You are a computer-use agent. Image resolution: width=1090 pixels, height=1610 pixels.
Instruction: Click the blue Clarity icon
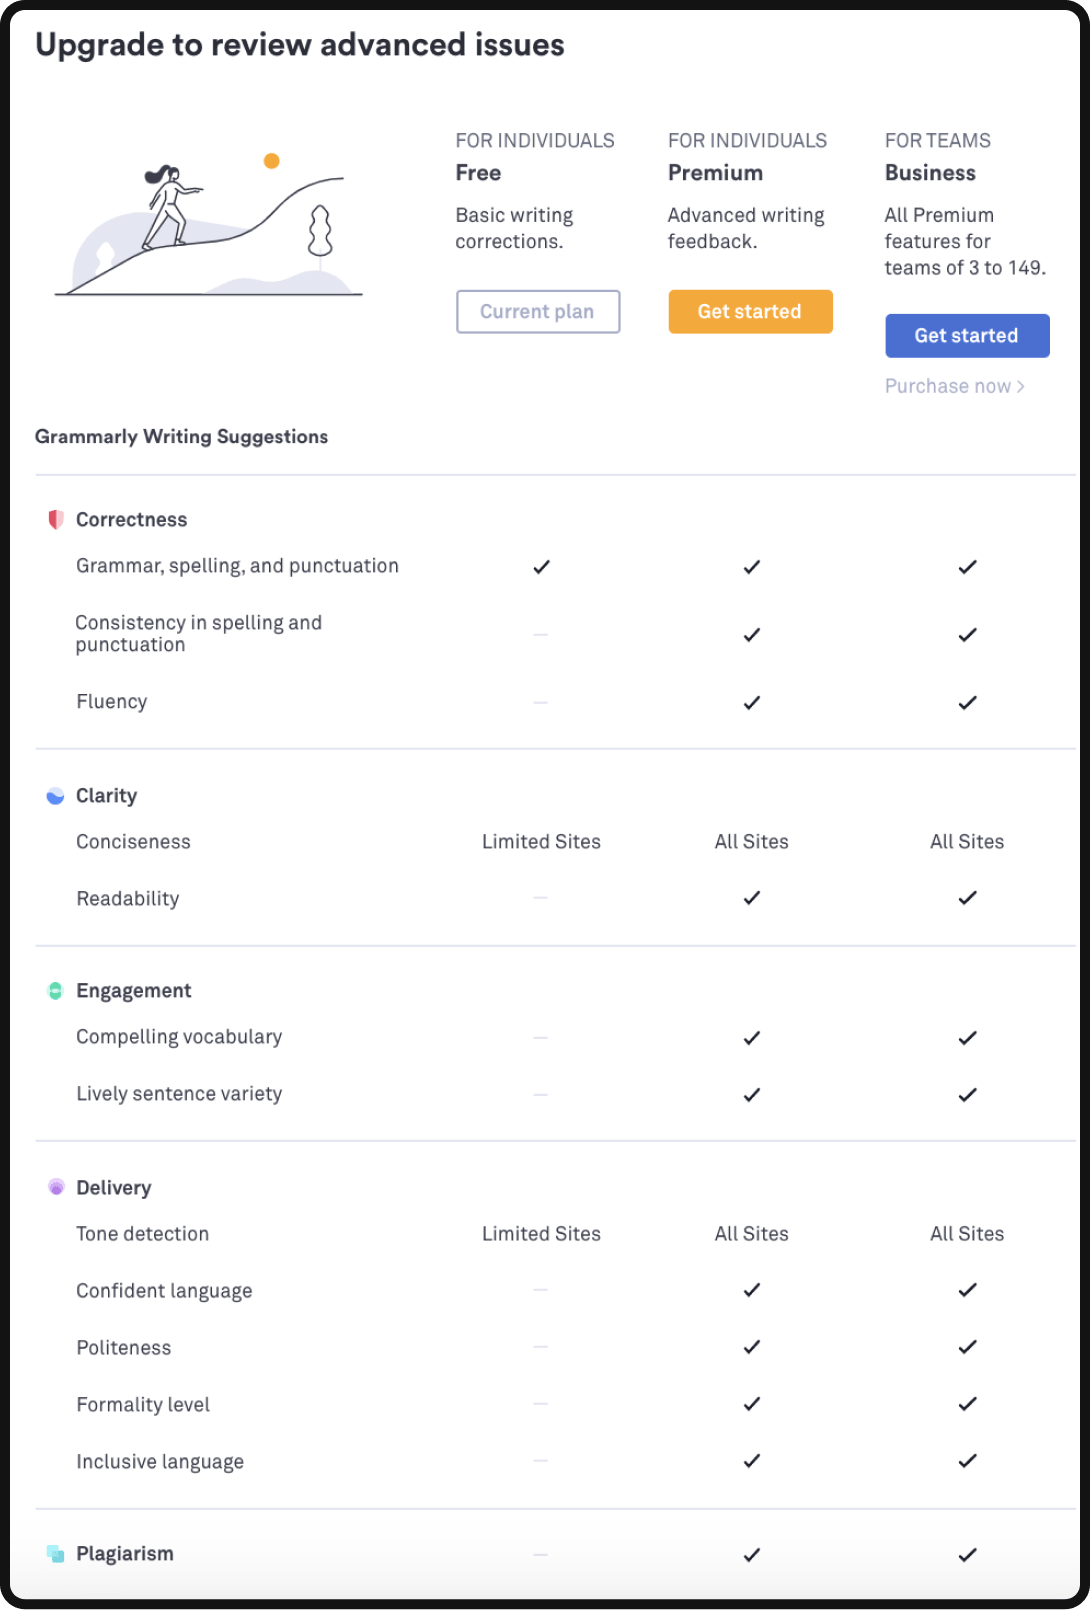coord(56,796)
